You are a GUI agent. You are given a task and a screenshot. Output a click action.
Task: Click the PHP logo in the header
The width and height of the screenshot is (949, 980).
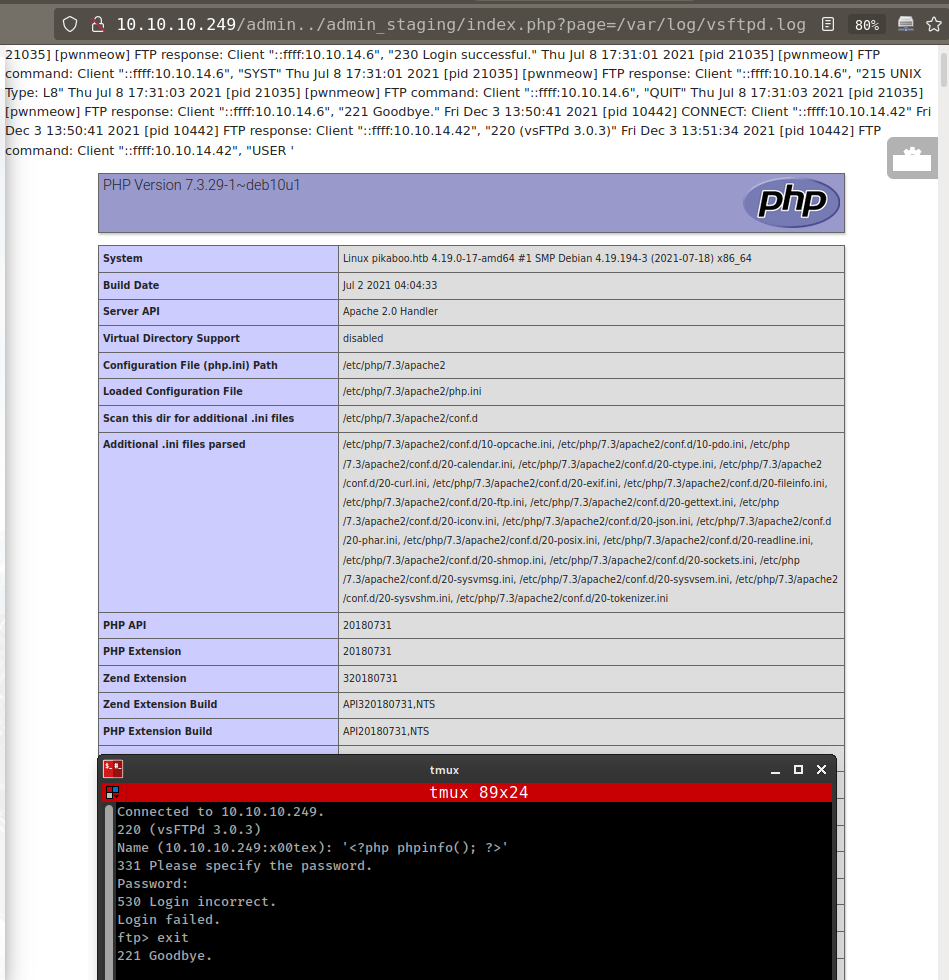coord(791,203)
